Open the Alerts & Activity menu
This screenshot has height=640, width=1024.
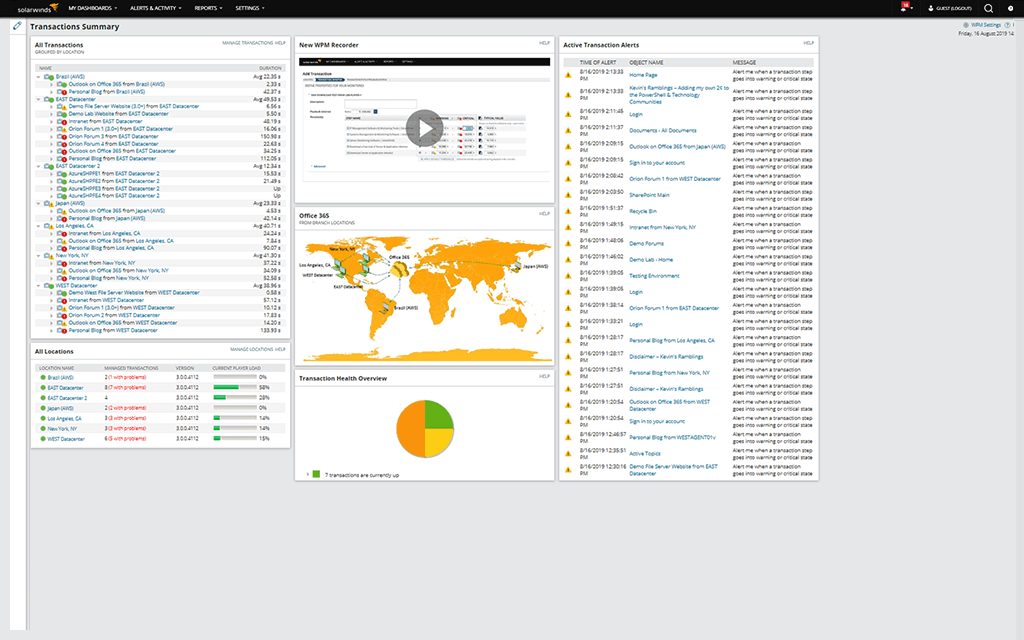click(158, 8)
